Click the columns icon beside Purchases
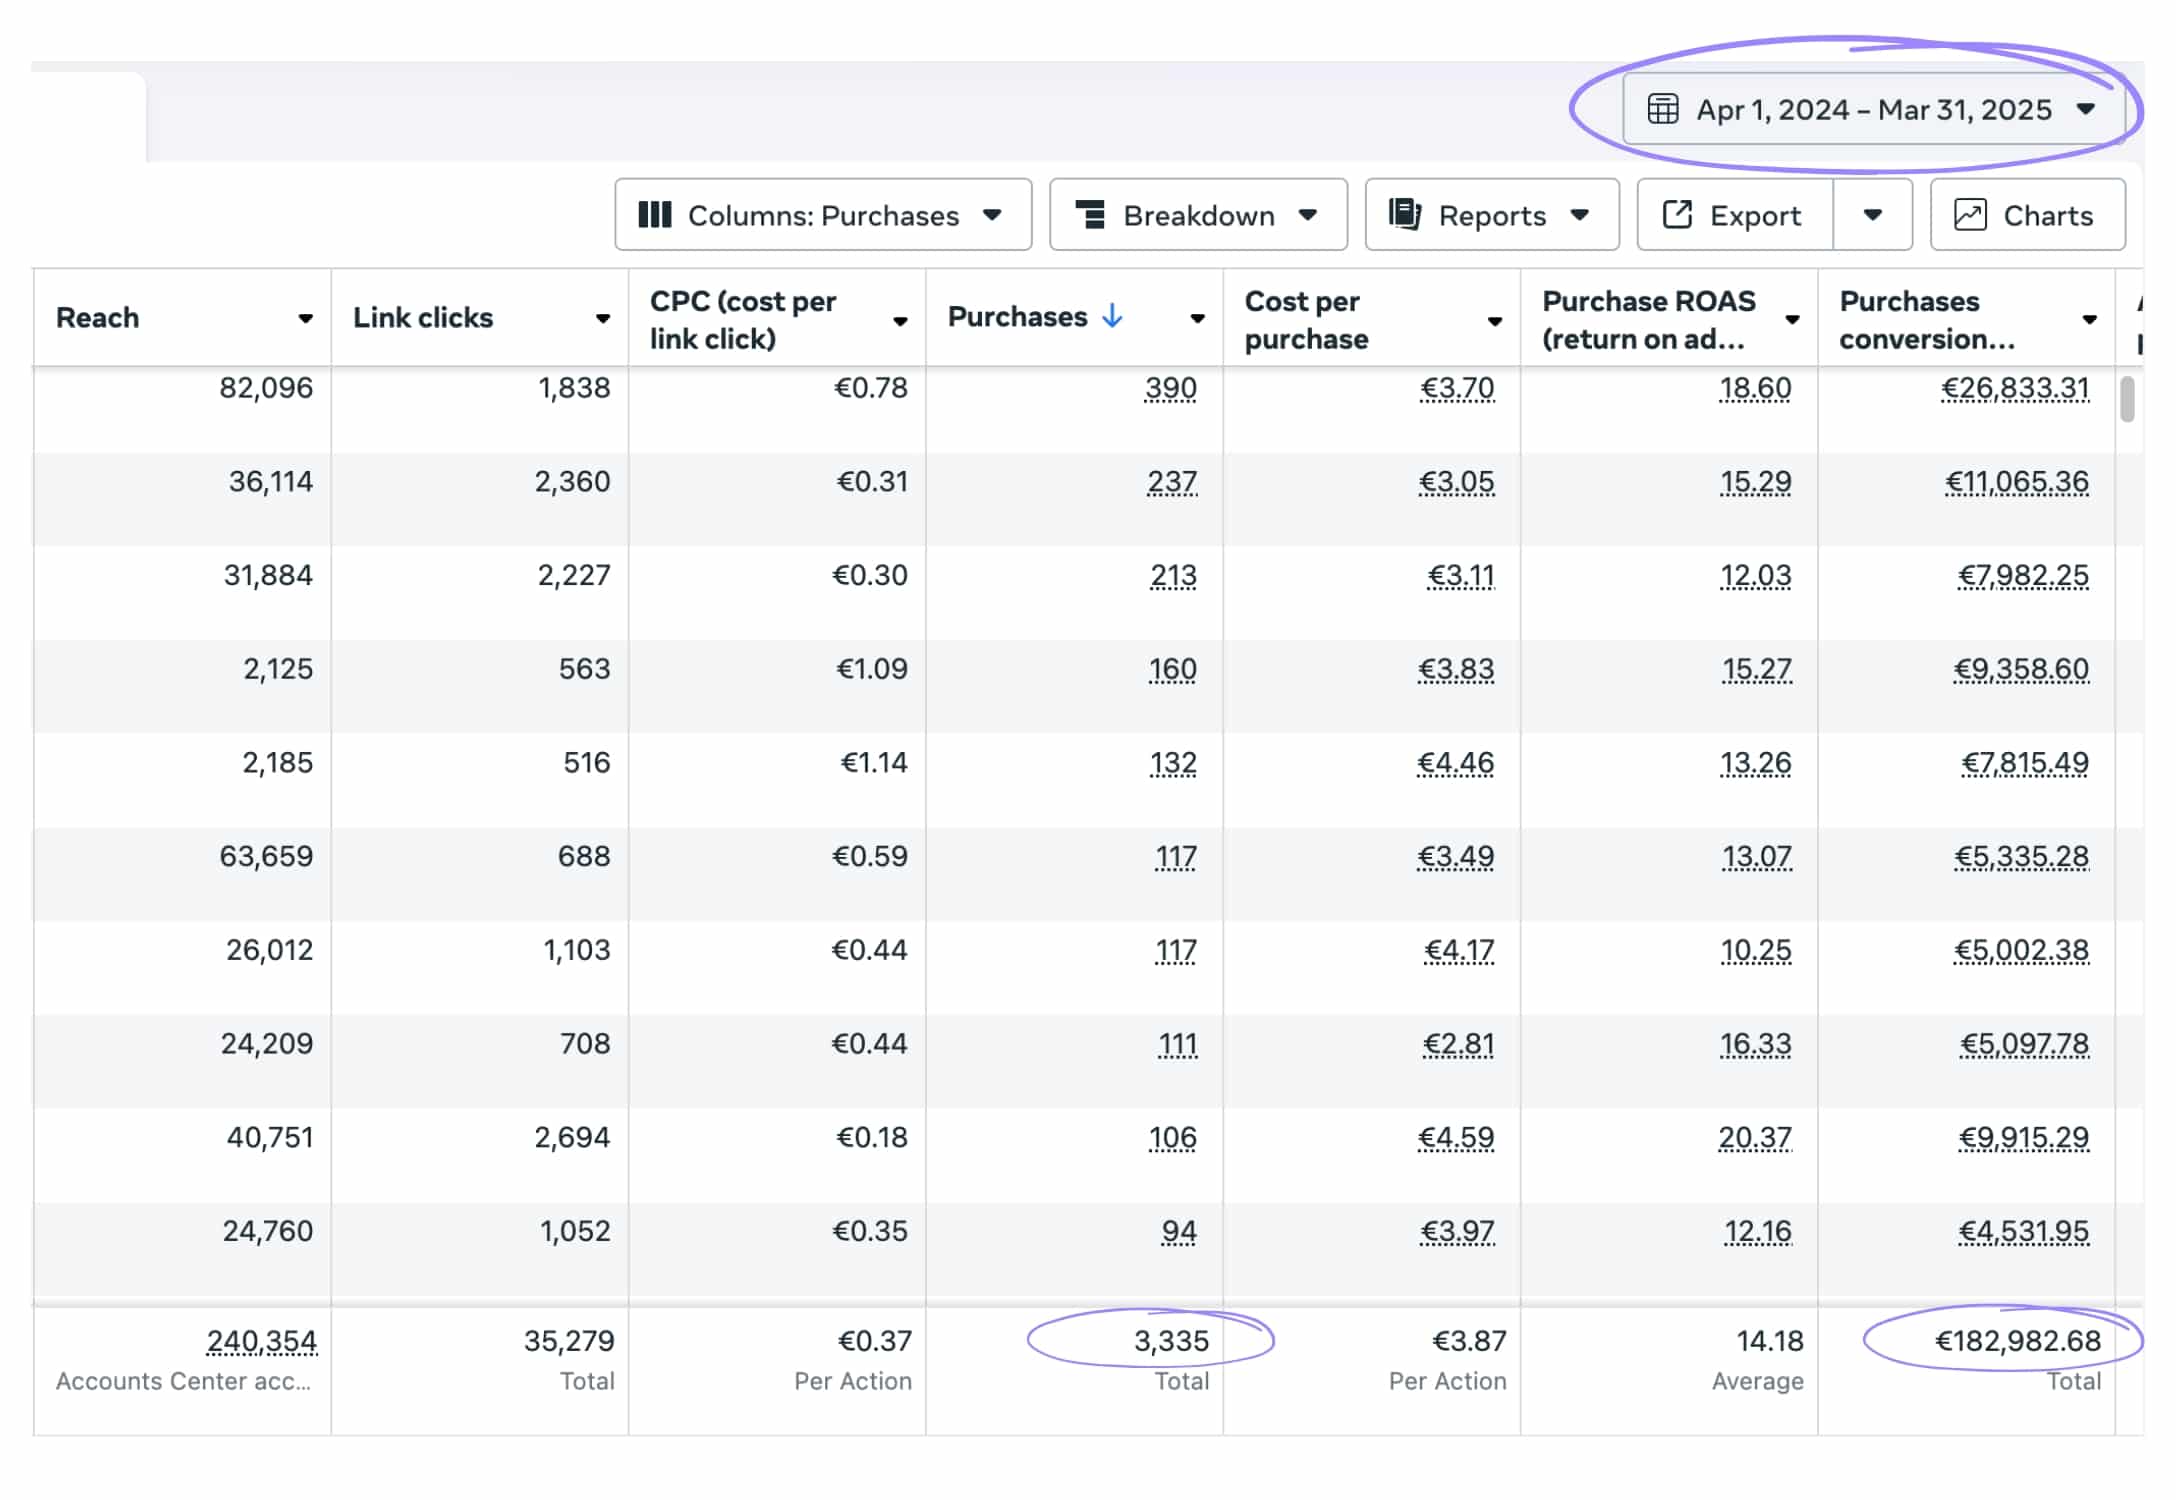 point(655,215)
